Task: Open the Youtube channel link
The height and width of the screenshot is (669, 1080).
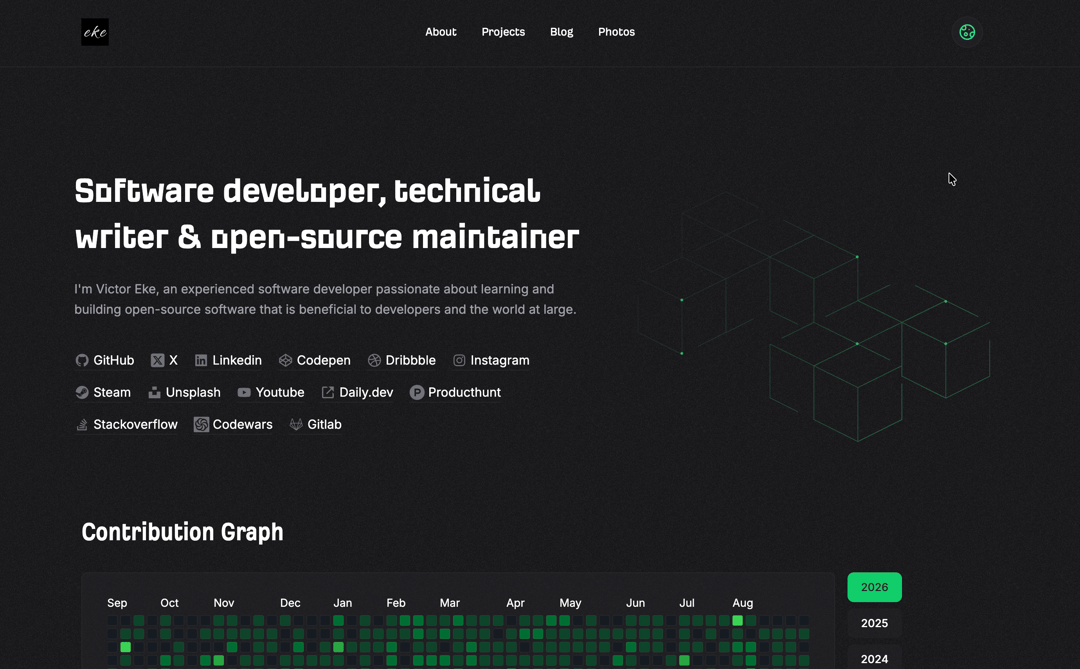Action: click(x=271, y=392)
